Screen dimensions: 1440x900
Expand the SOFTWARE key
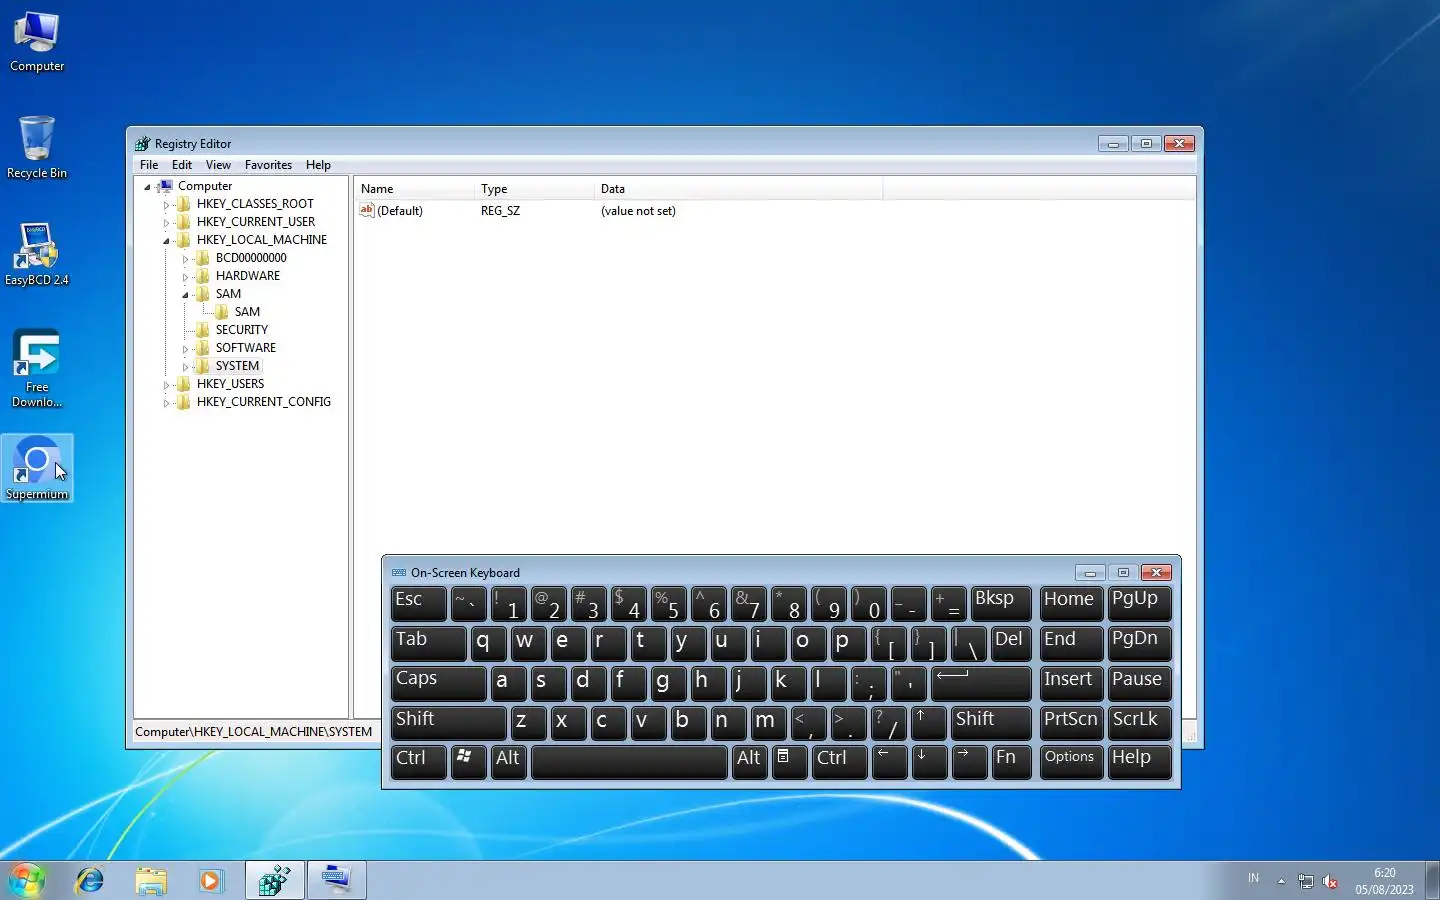click(x=185, y=349)
